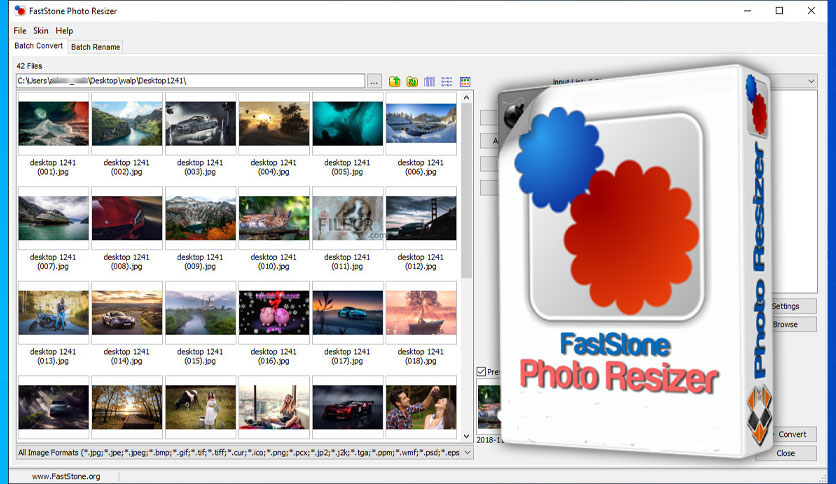The image size is (836, 484).
Task: Click file name 'desktop 1241 (018).jpg'
Action: pos(421,356)
